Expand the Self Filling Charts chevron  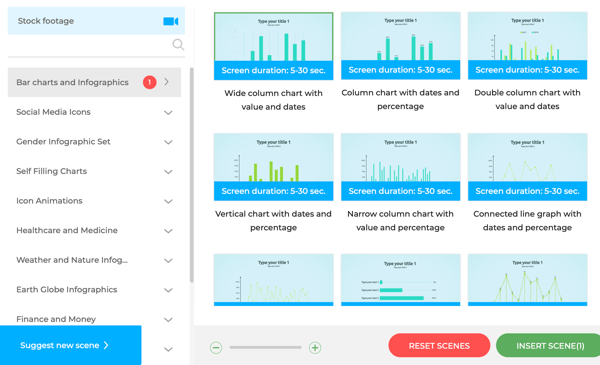pyautogui.click(x=168, y=172)
